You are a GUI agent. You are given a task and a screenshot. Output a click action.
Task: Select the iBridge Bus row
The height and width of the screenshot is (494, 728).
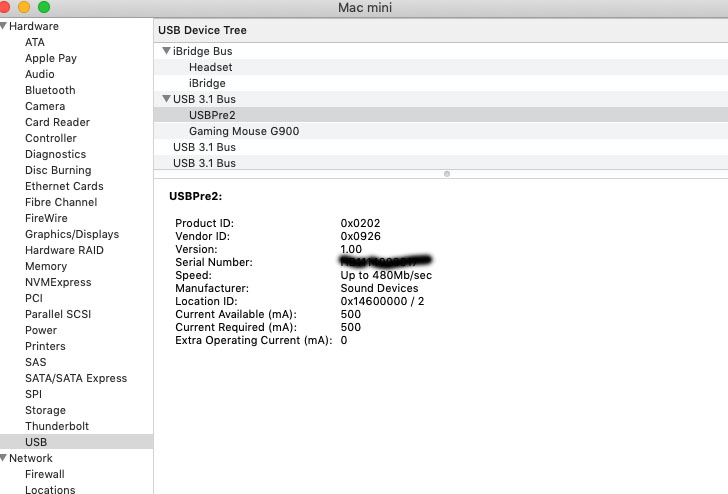point(441,51)
